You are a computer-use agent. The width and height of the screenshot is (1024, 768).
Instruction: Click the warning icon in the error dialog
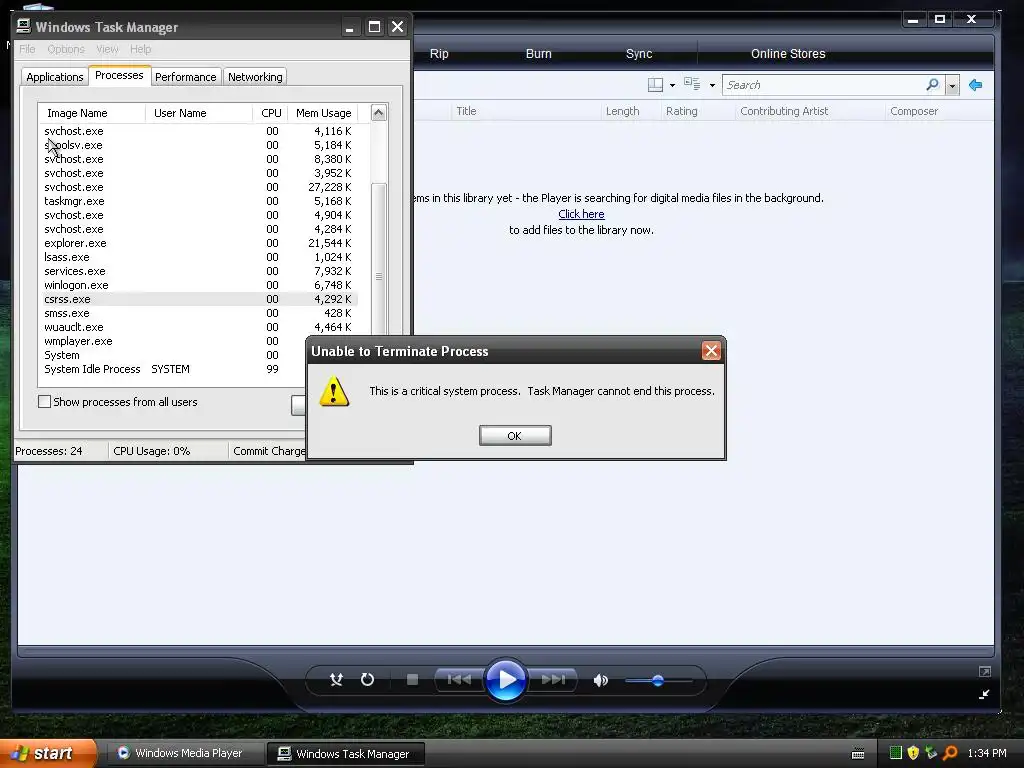(x=334, y=391)
